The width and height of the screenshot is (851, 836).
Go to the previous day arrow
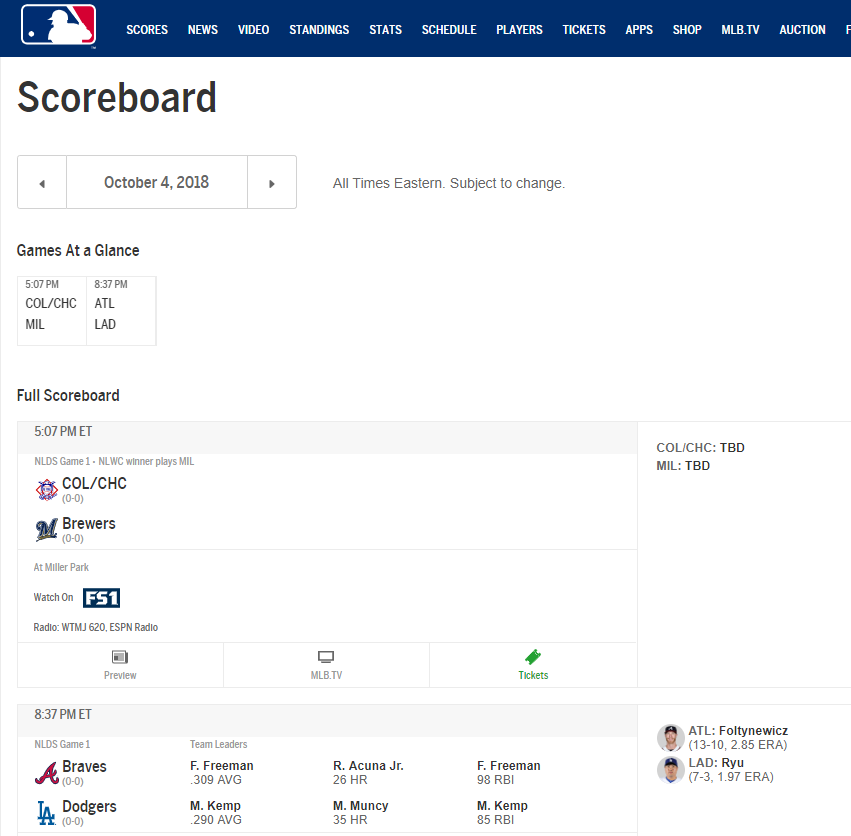(x=42, y=183)
